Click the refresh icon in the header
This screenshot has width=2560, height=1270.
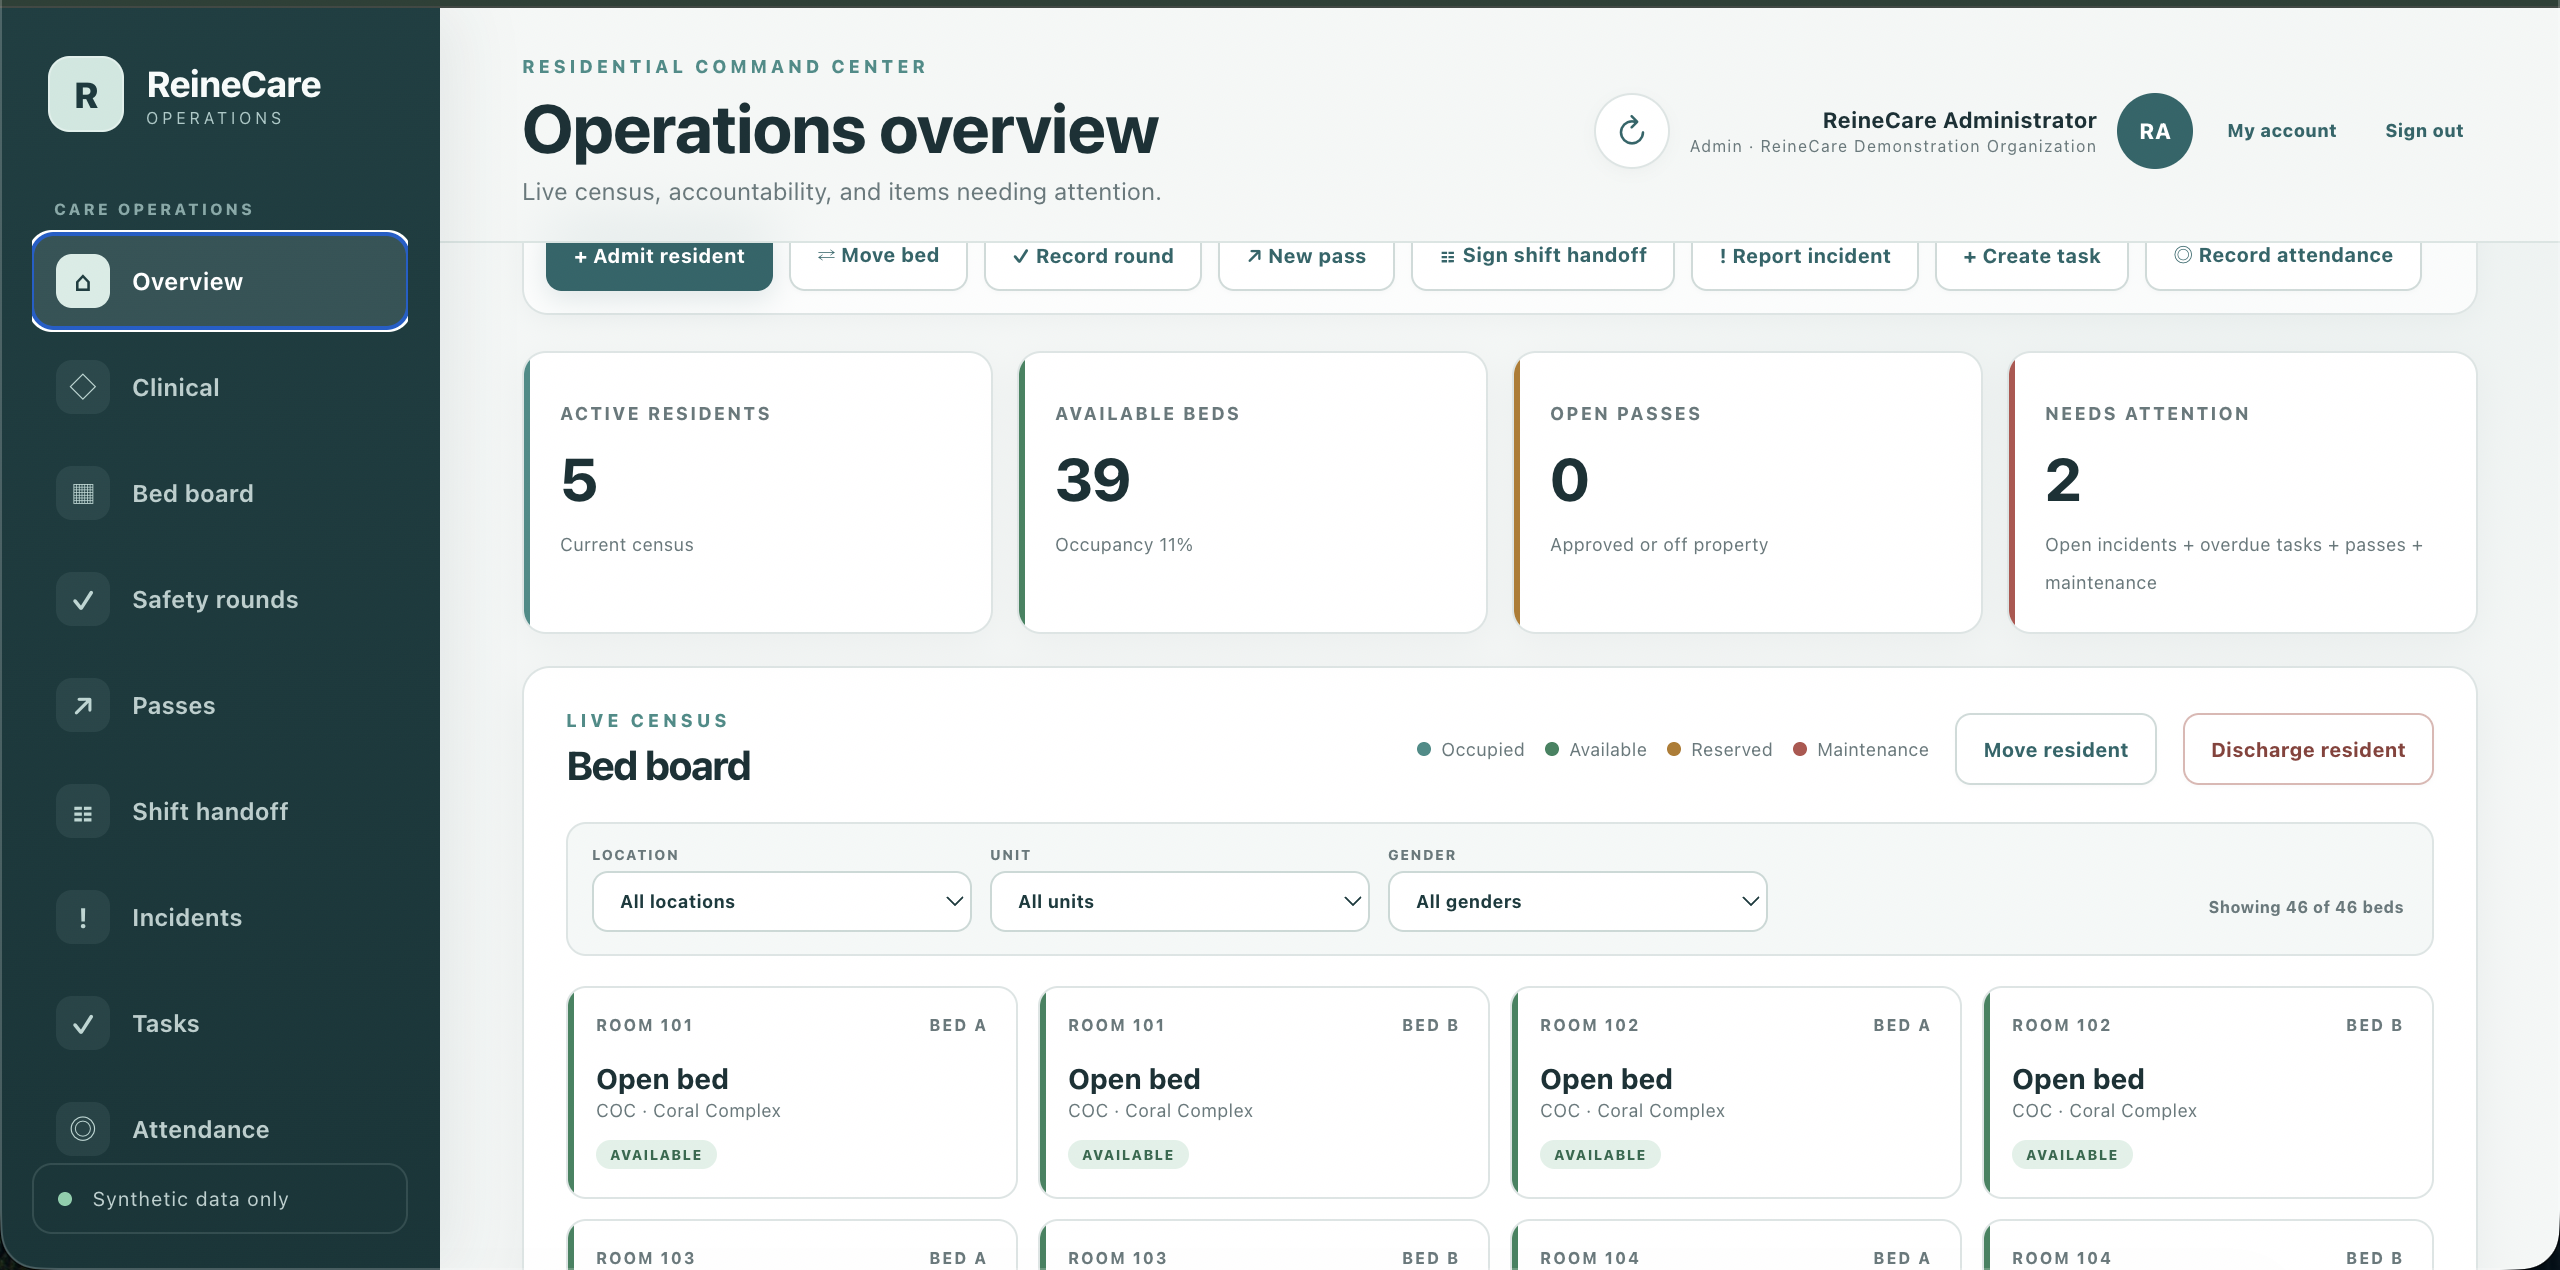coord(1631,131)
